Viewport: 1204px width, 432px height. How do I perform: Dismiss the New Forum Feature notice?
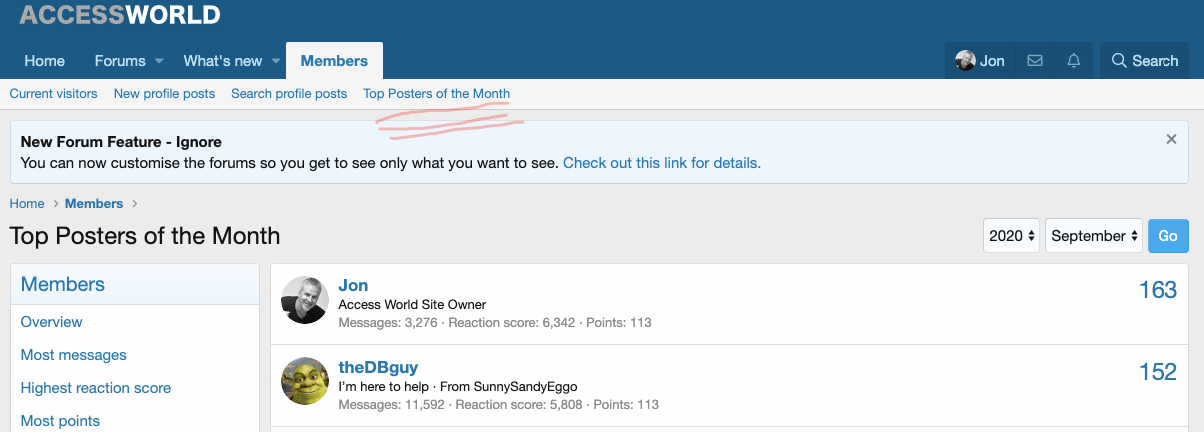pos(1171,140)
